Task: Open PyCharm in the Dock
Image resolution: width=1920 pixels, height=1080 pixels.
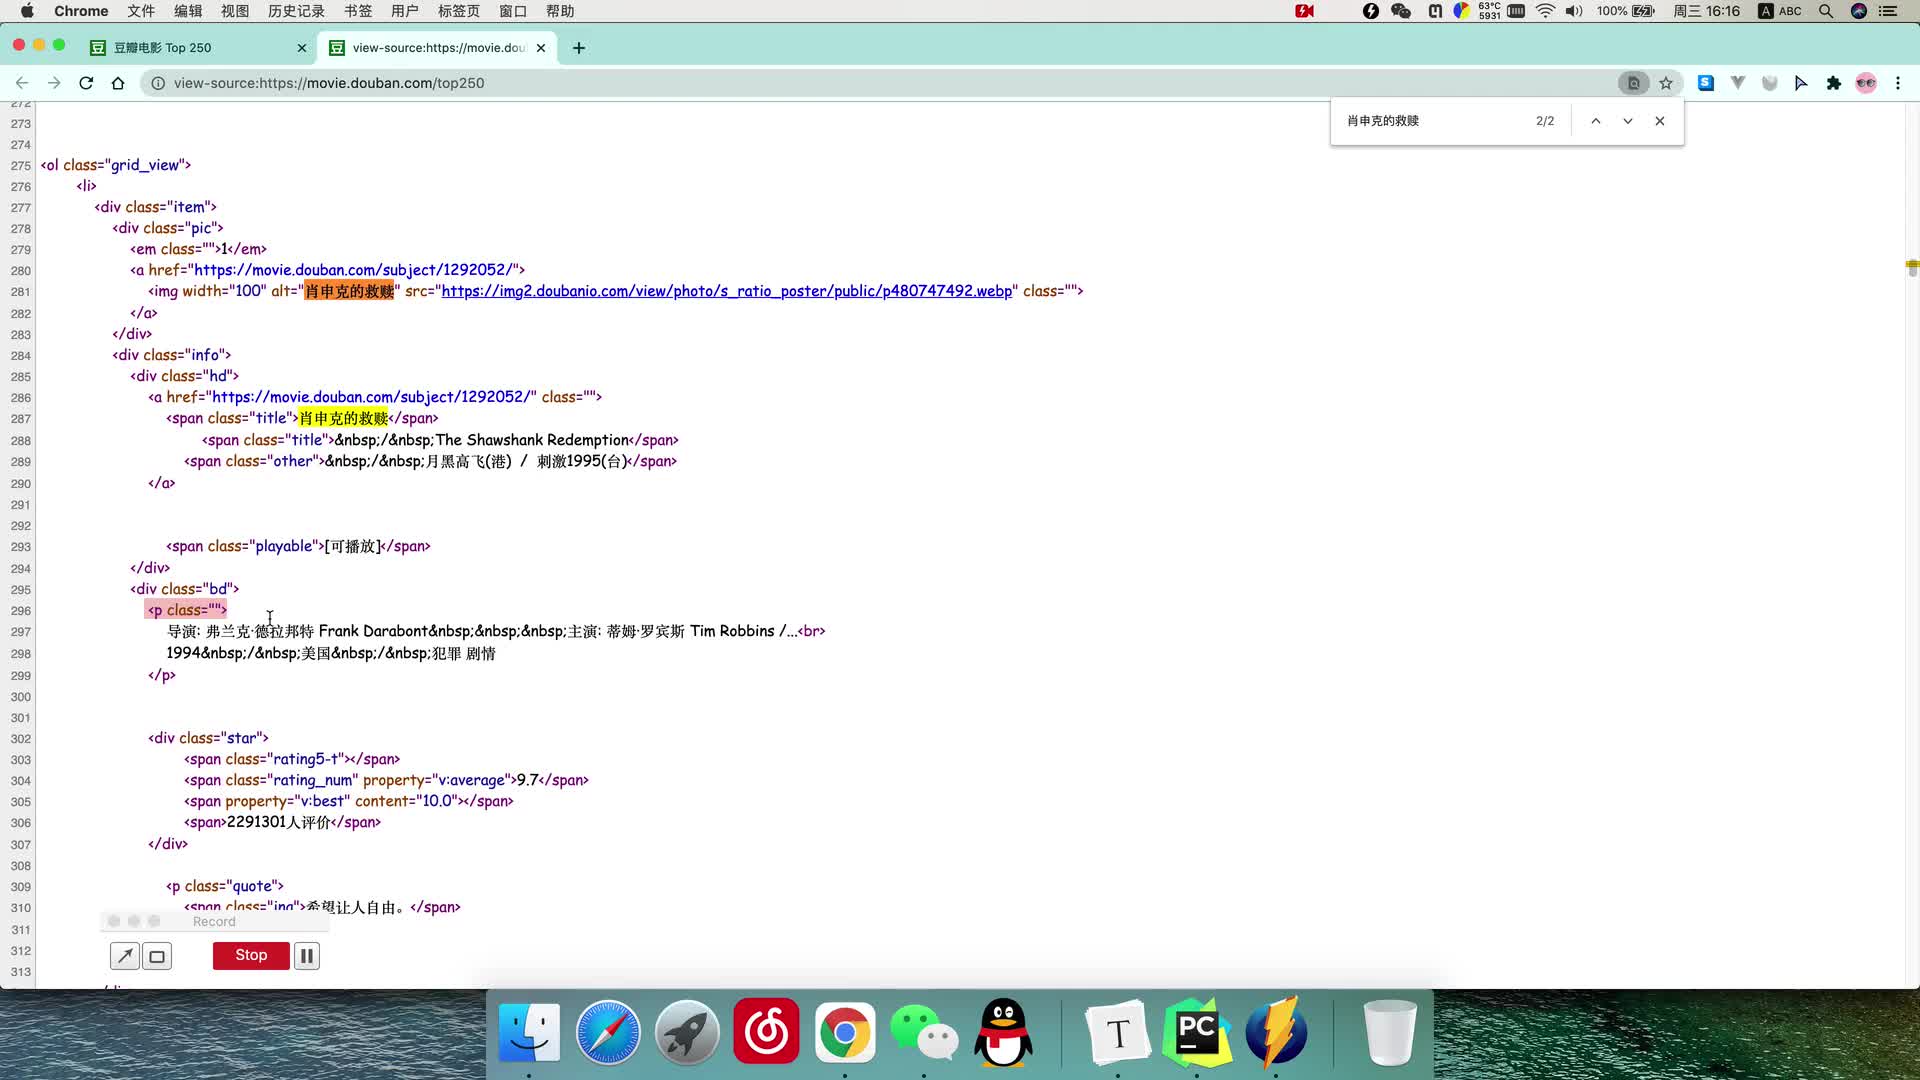Action: [1197, 1032]
